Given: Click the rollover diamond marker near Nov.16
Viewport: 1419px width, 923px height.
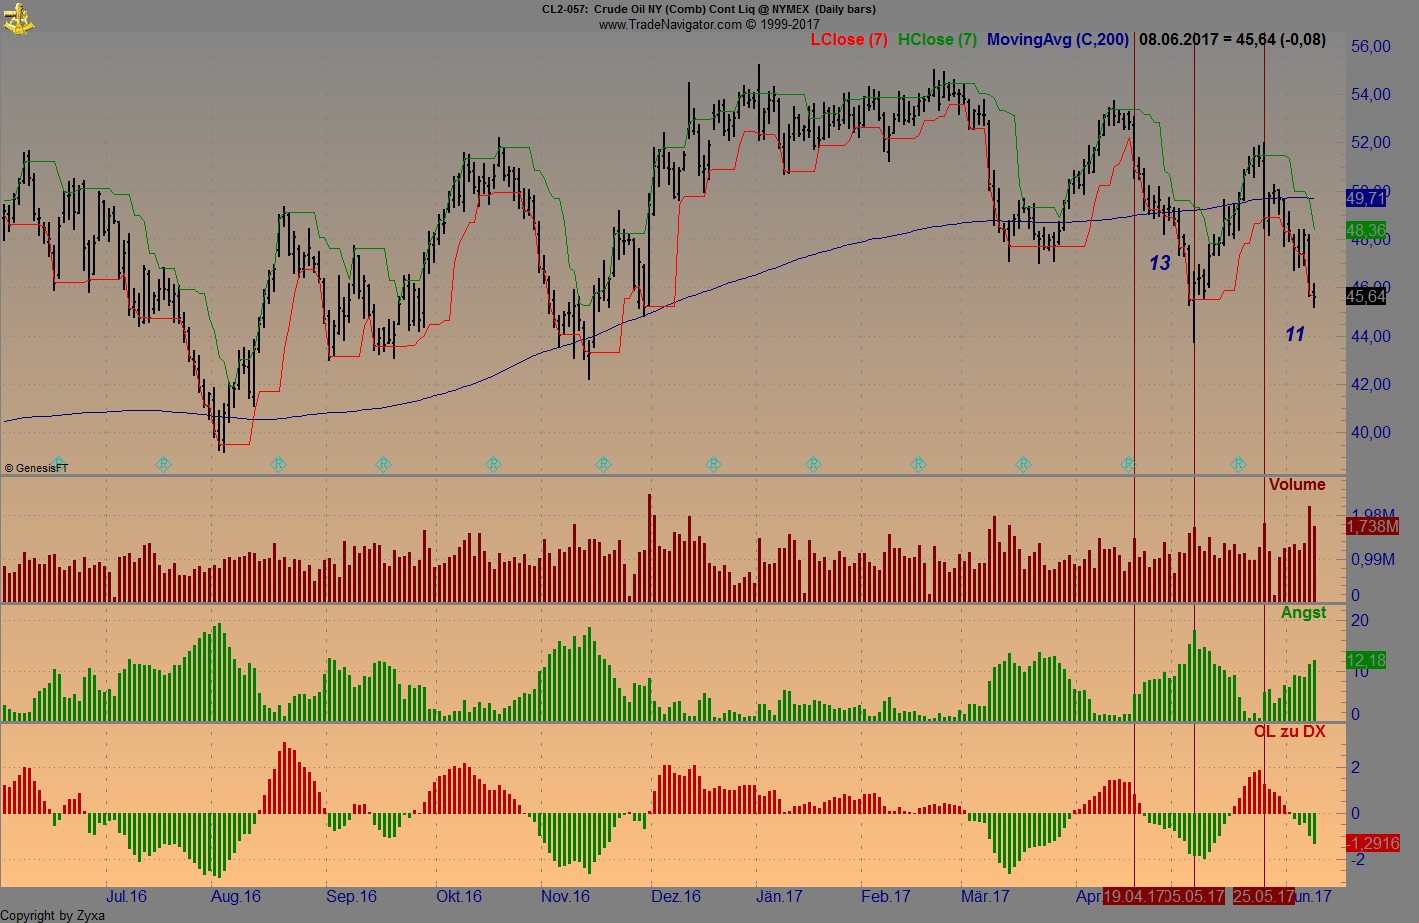Looking at the screenshot, I should 603,464.
